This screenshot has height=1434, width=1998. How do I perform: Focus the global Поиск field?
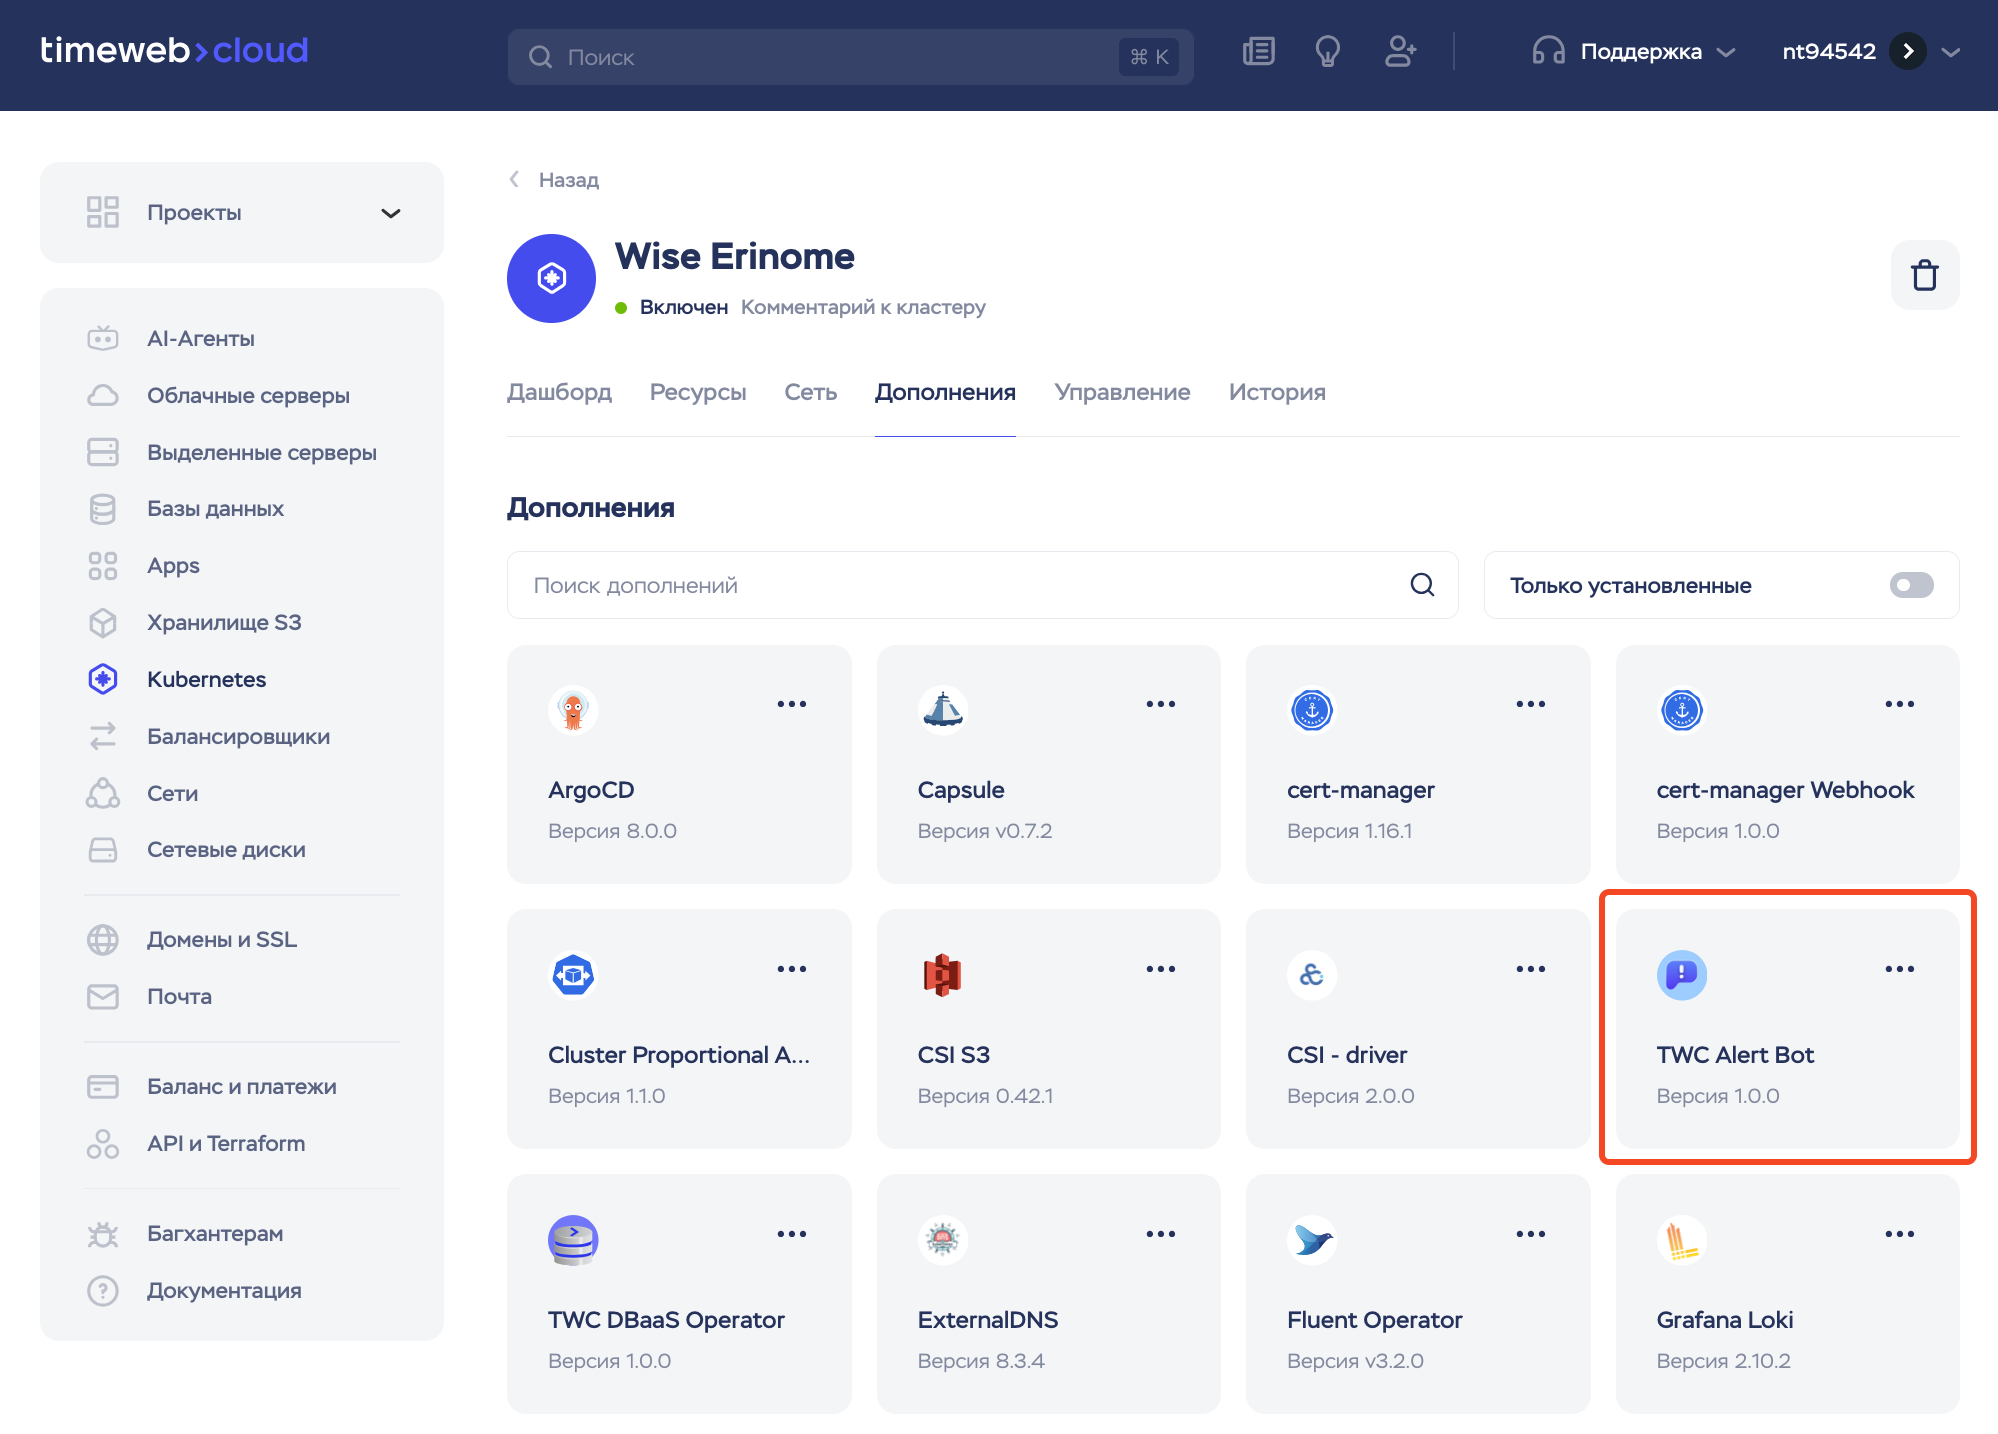click(850, 57)
